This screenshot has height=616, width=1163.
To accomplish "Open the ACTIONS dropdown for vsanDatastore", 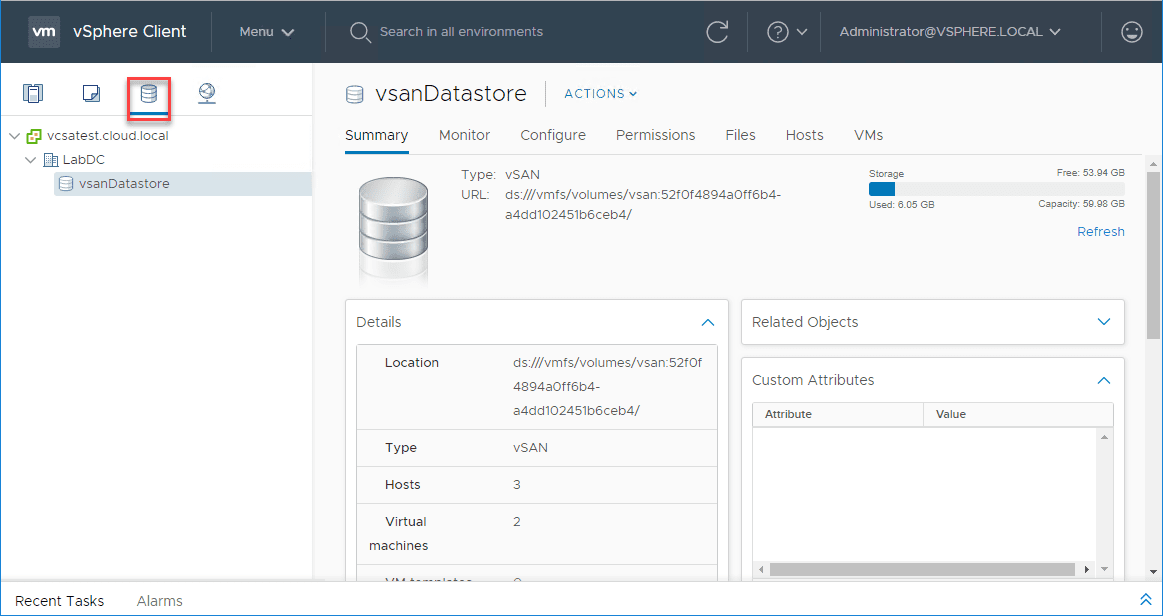I will [600, 94].
